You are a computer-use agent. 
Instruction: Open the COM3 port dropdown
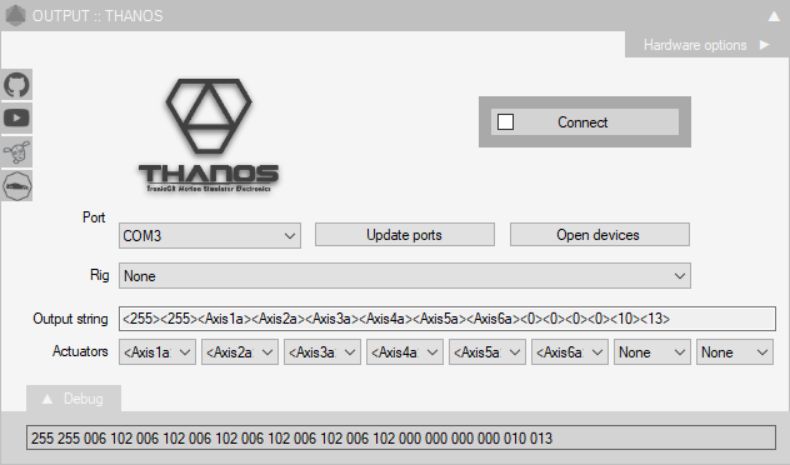point(210,236)
